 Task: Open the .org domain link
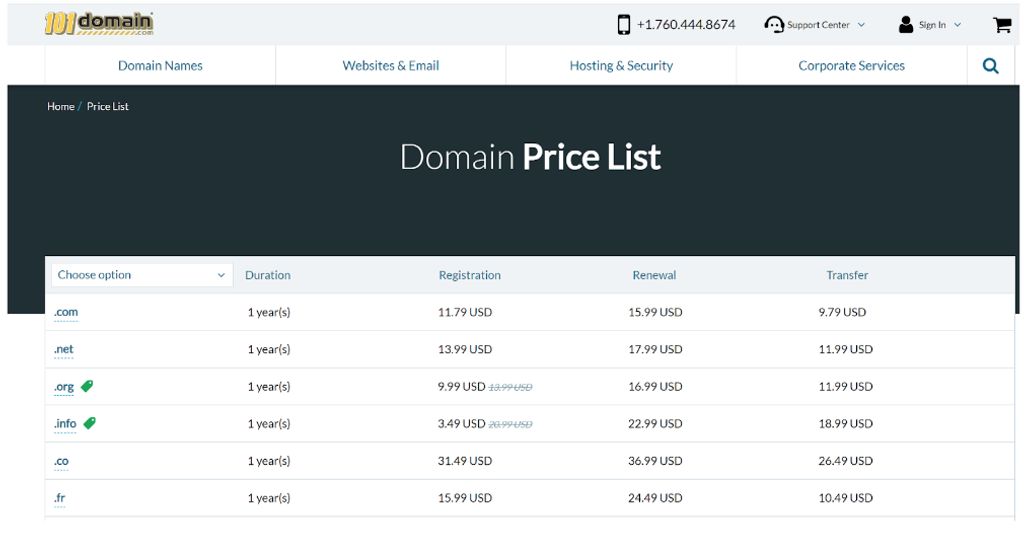[64, 387]
